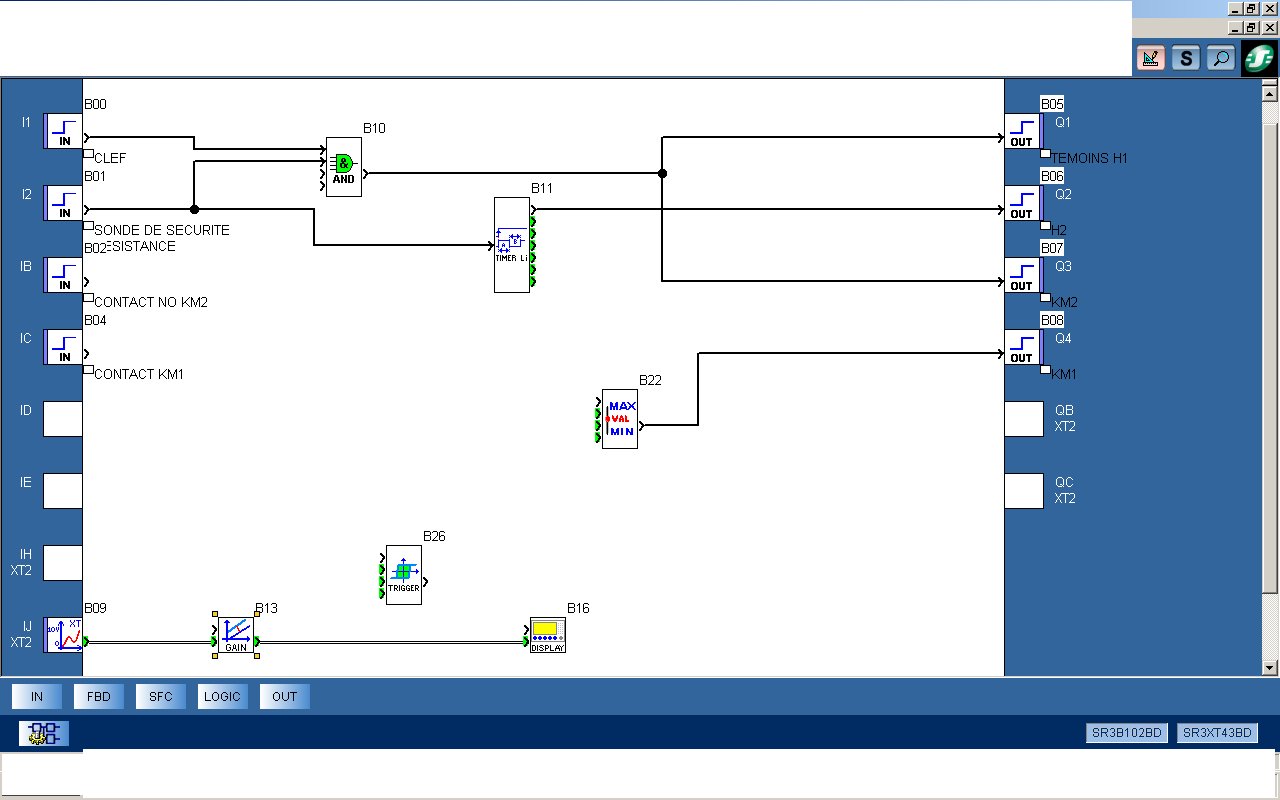Click the B11 block number label
The height and width of the screenshot is (800, 1280).
point(542,188)
